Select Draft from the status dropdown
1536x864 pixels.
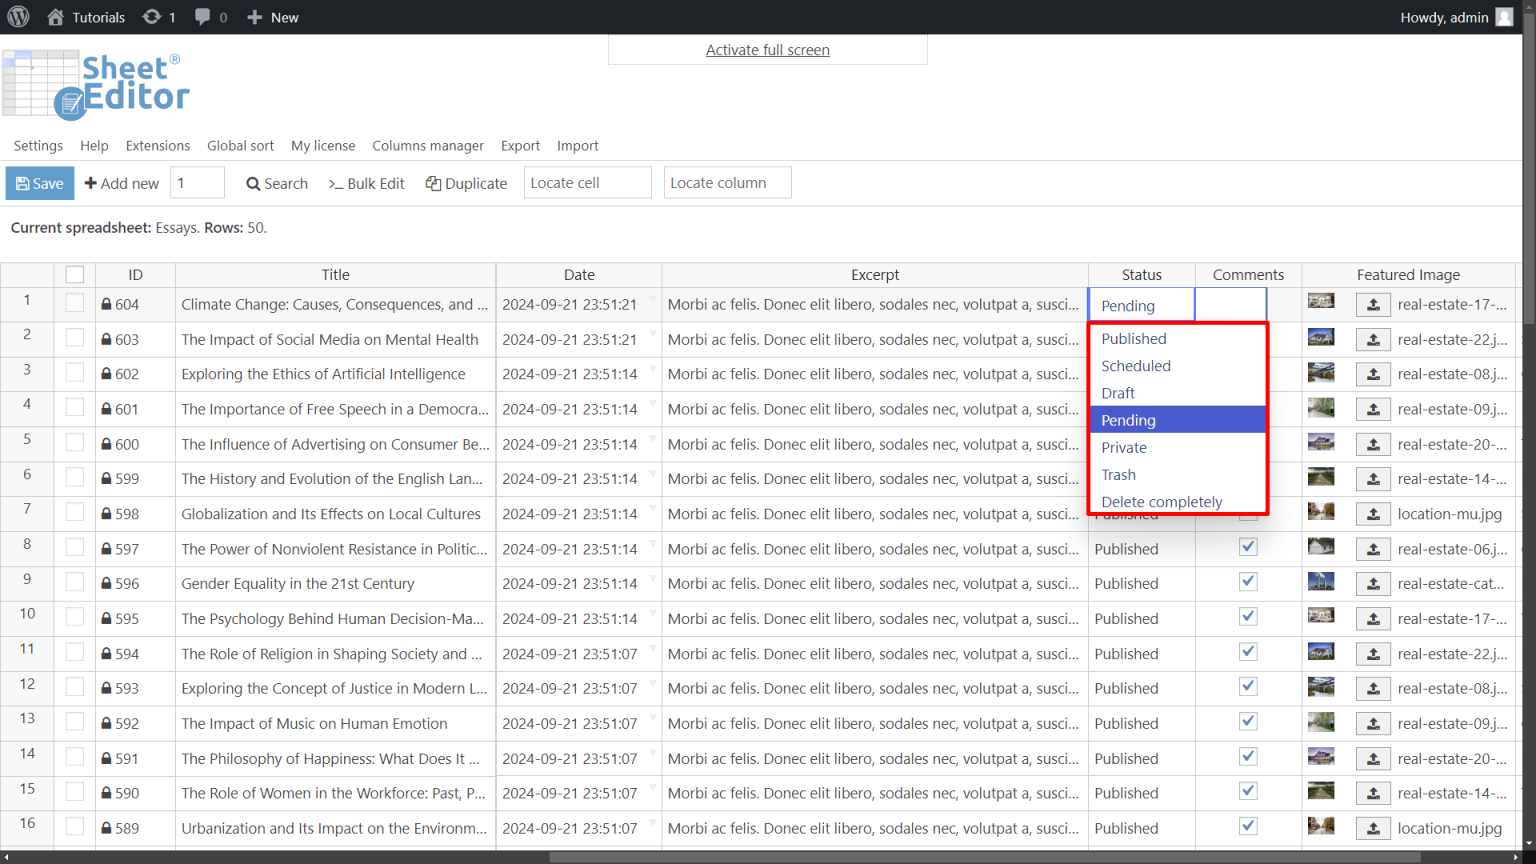[1117, 392]
